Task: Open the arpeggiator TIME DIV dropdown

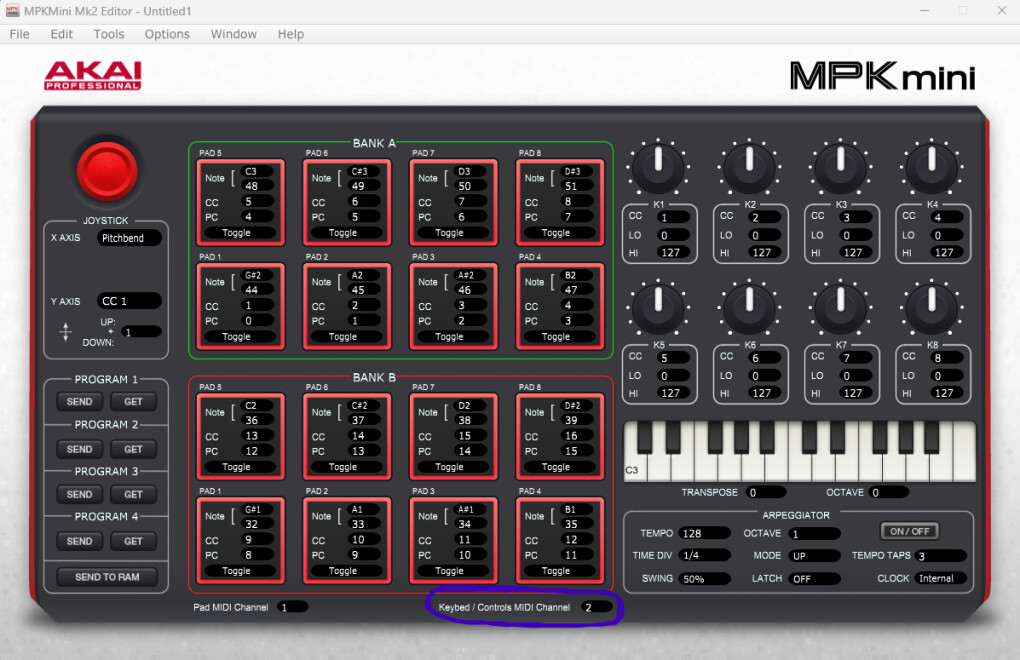Action: tap(704, 555)
